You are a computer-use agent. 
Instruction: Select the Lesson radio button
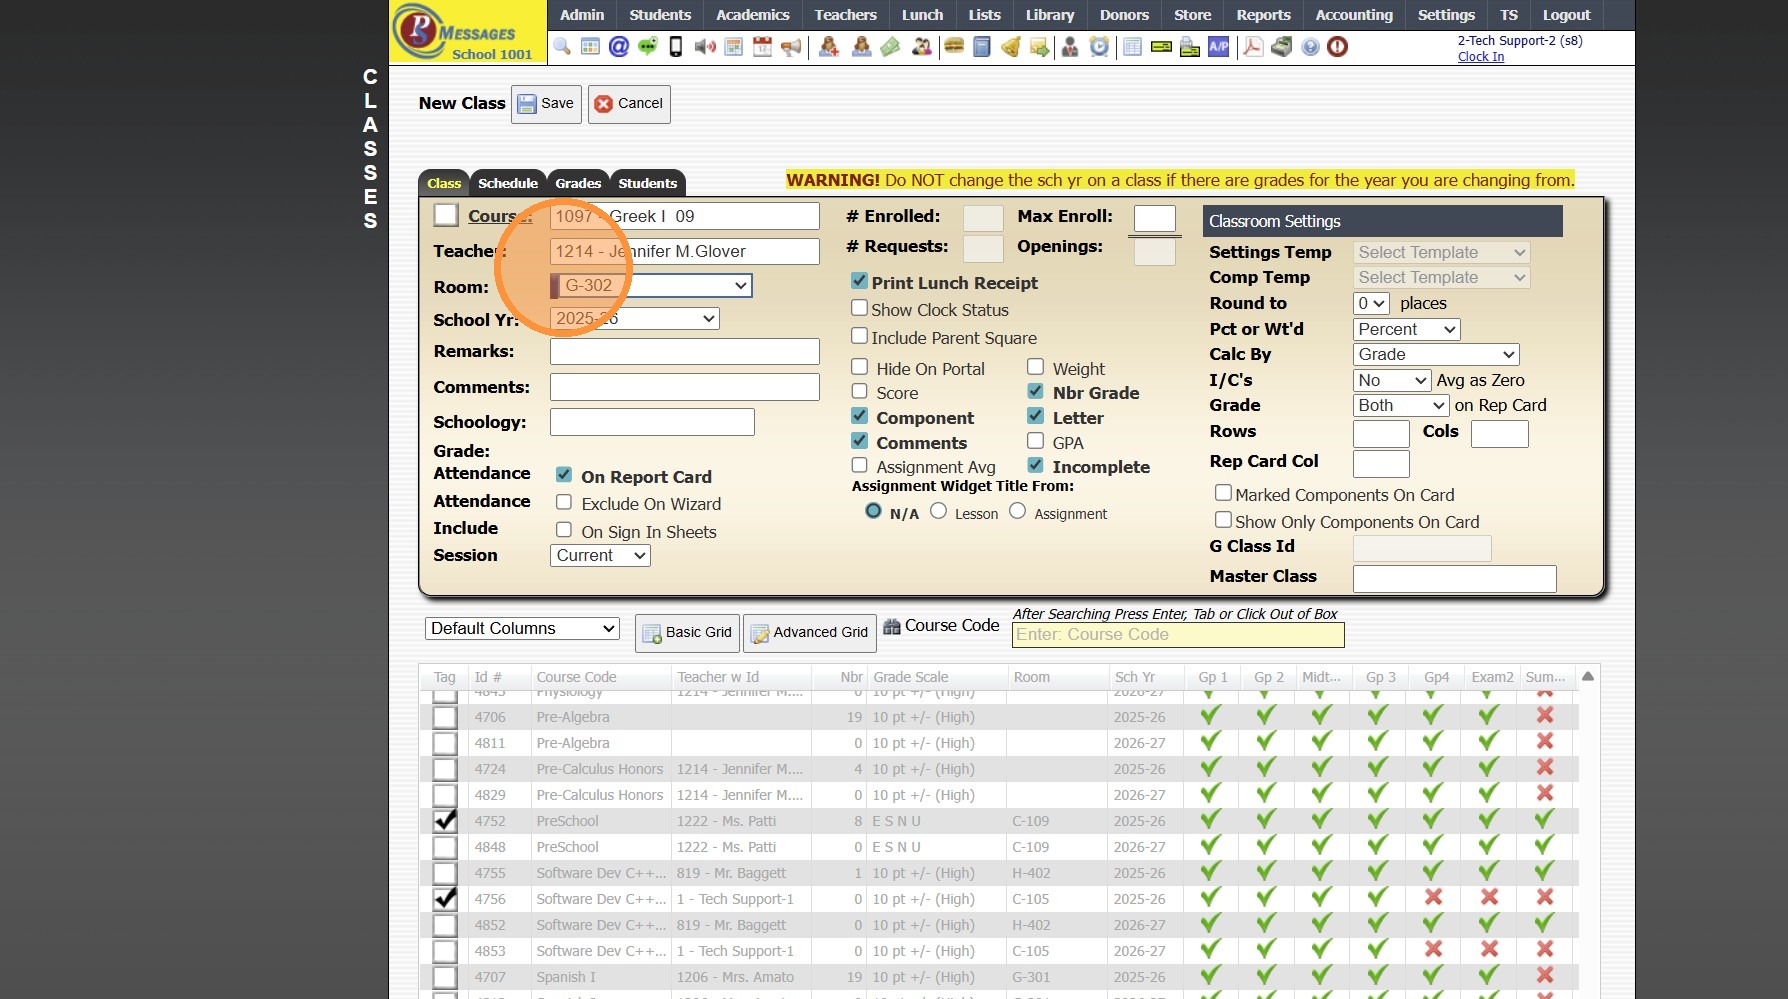(x=938, y=511)
